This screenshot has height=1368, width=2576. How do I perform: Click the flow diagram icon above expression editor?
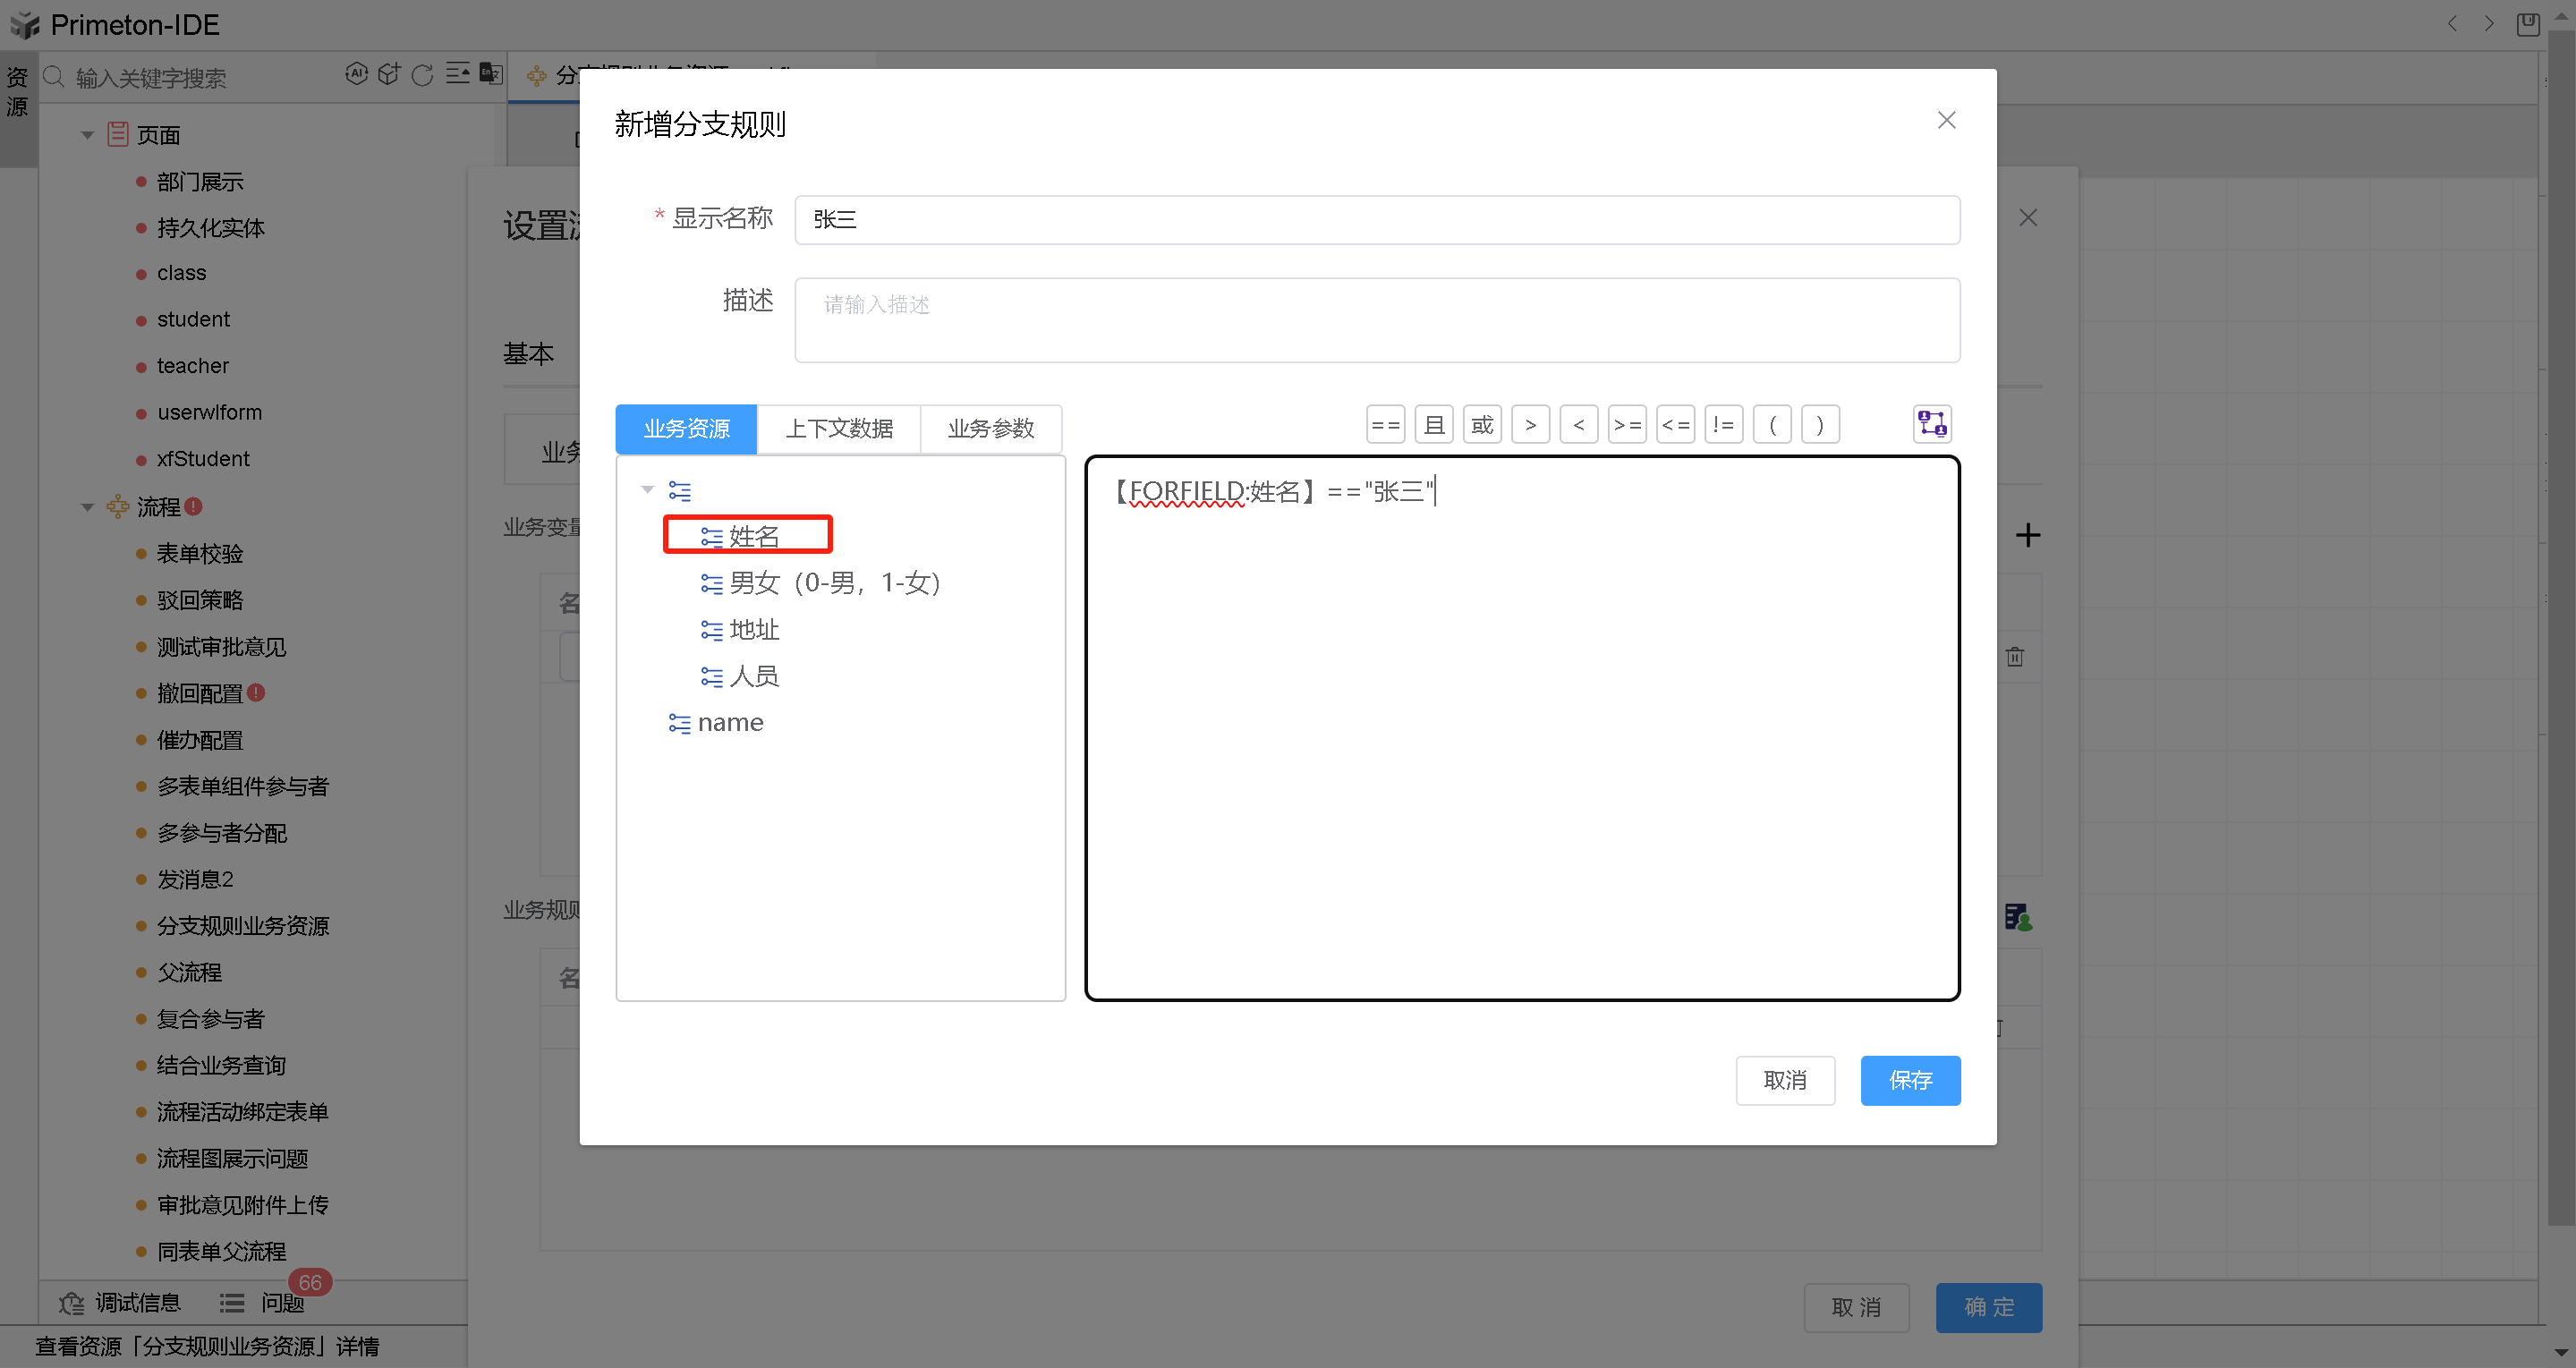1931,424
